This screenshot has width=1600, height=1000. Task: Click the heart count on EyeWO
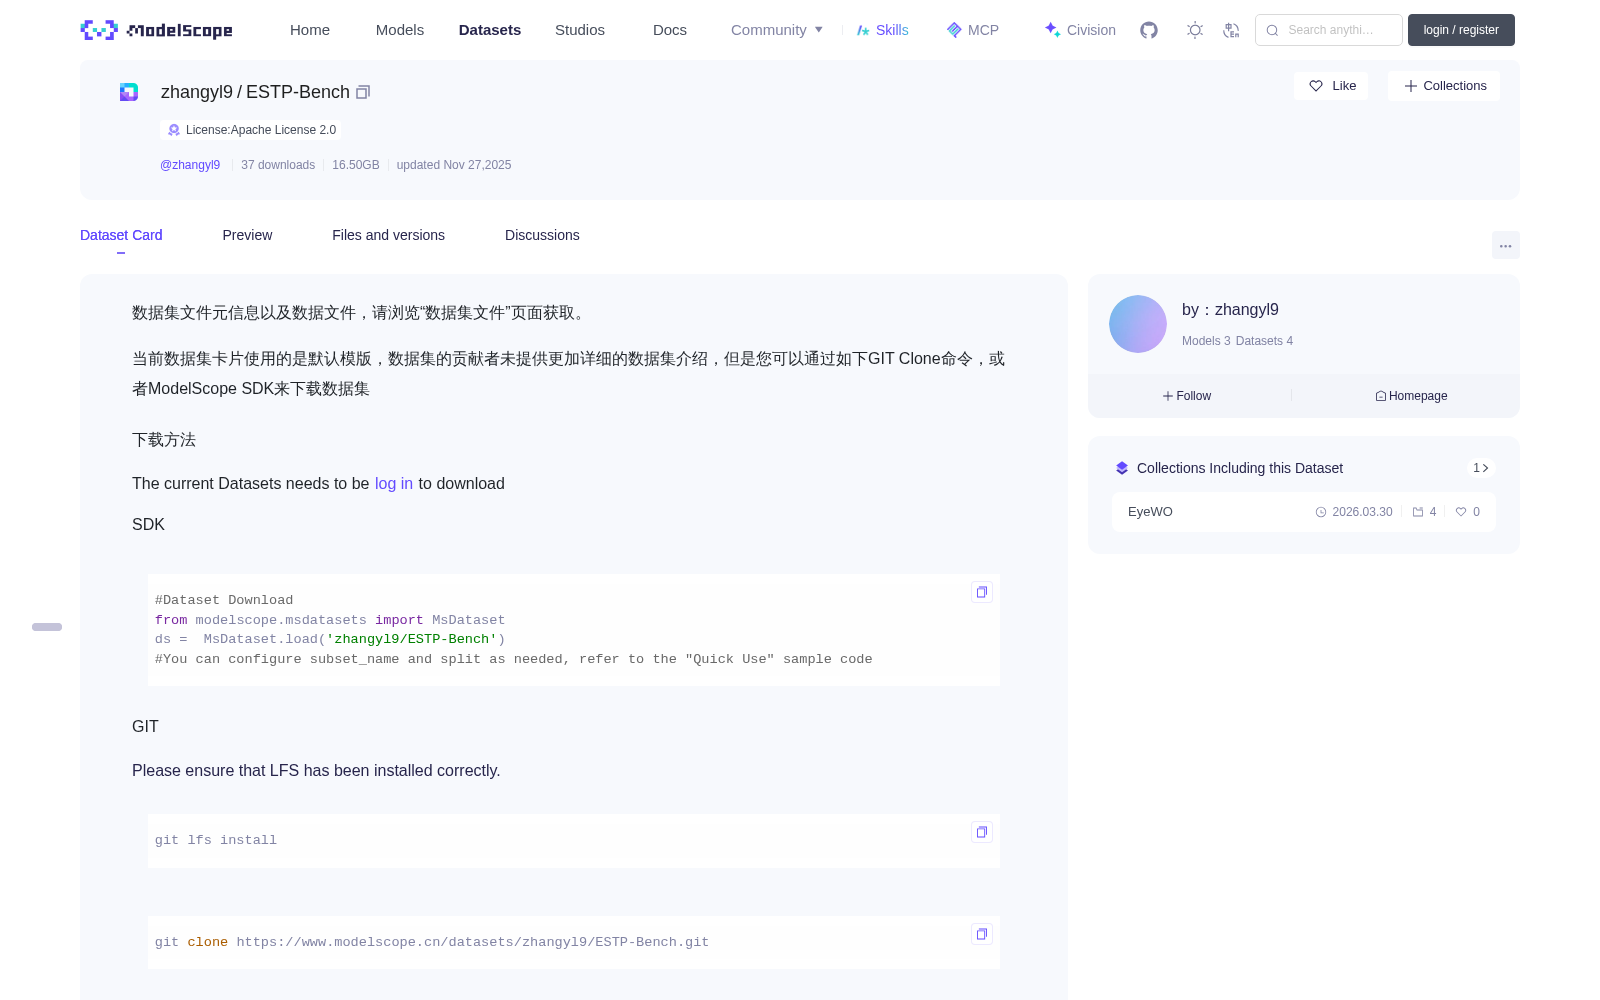point(1468,512)
